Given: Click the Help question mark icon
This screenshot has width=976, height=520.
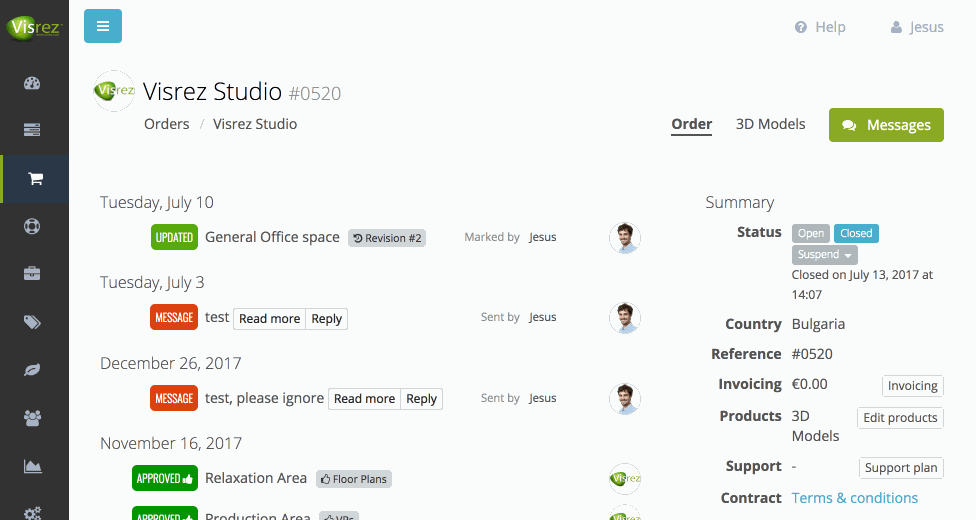Looking at the screenshot, I should click(800, 27).
